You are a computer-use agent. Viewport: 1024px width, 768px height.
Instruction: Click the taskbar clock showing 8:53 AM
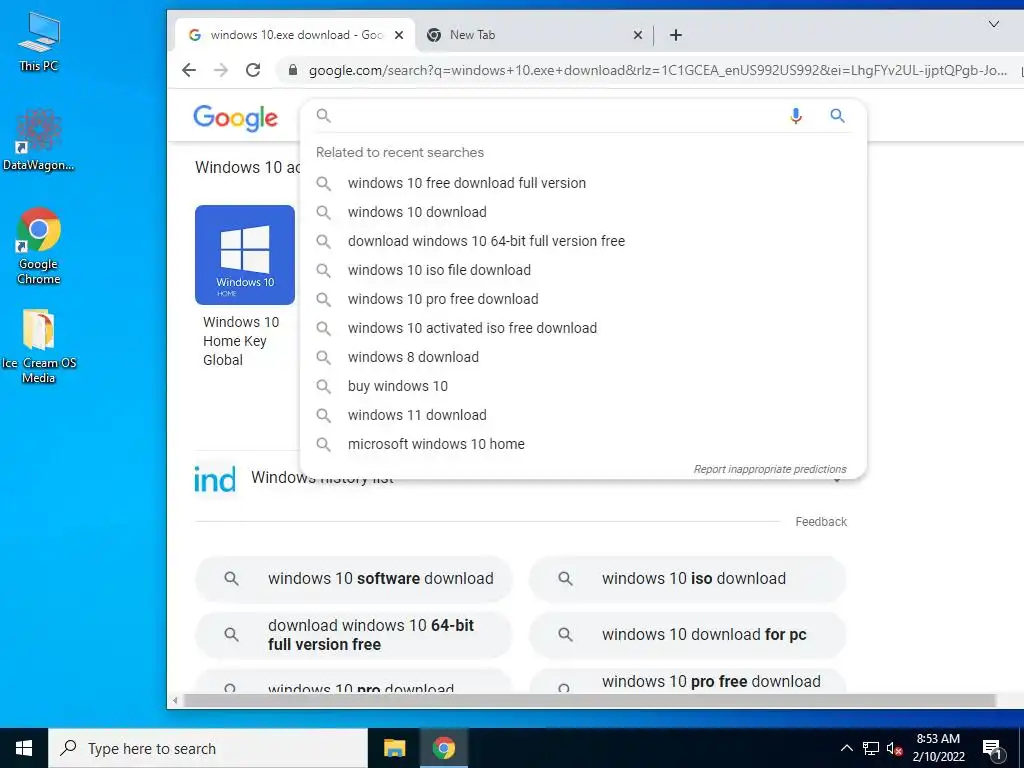tap(938, 748)
